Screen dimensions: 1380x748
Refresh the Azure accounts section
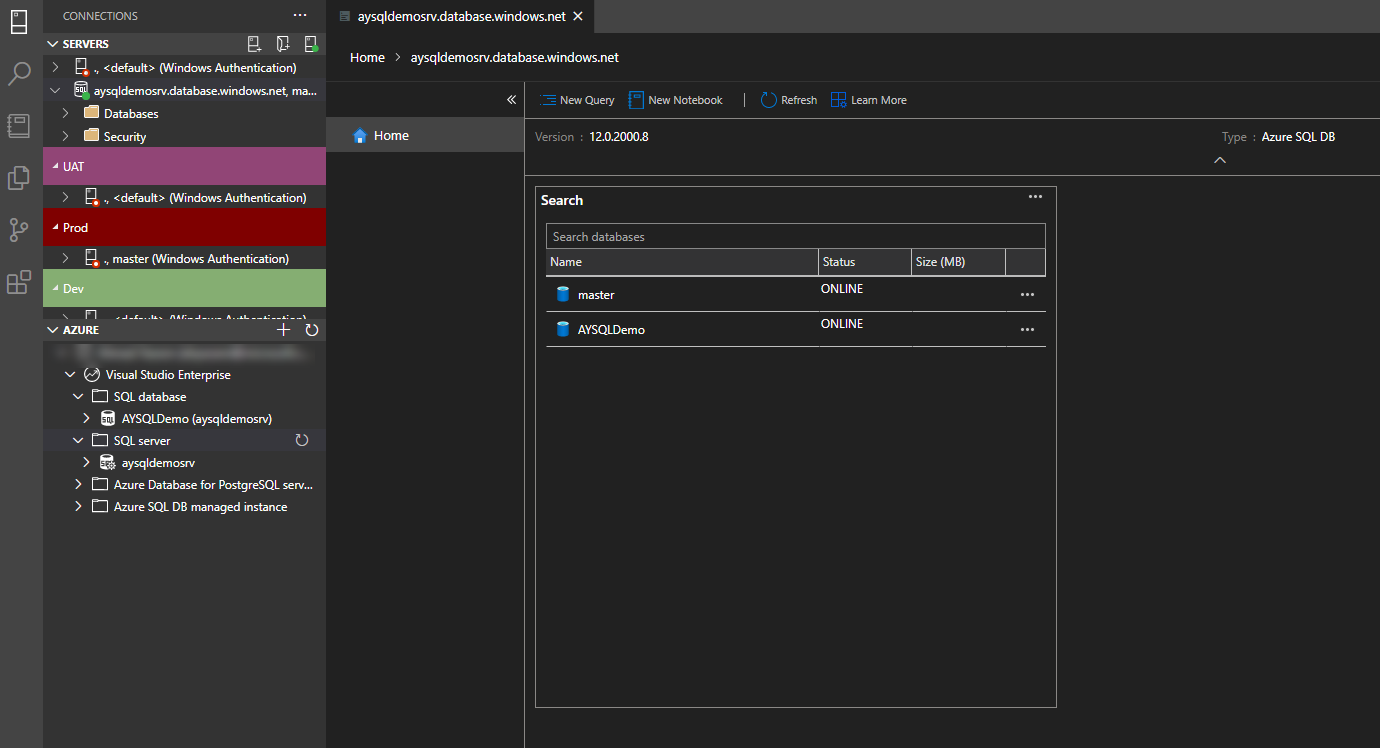point(311,330)
